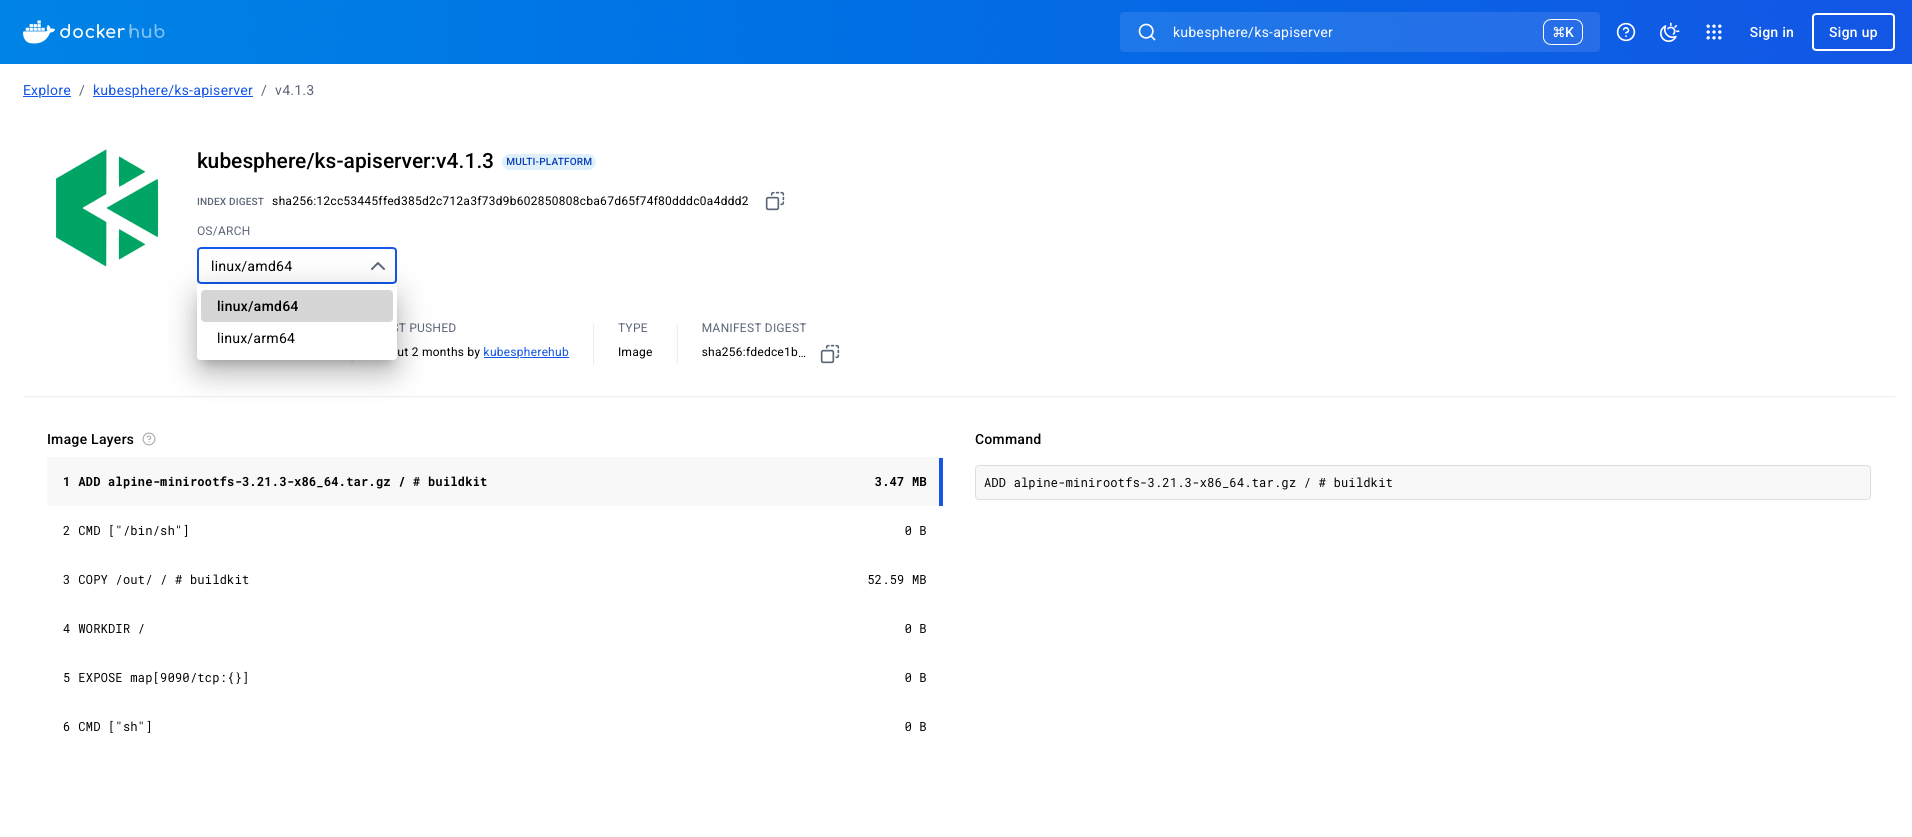This screenshot has height=837, width=1912.
Task: Select layer 3 COPY /out/ row
Action: click(x=494, y=580)
